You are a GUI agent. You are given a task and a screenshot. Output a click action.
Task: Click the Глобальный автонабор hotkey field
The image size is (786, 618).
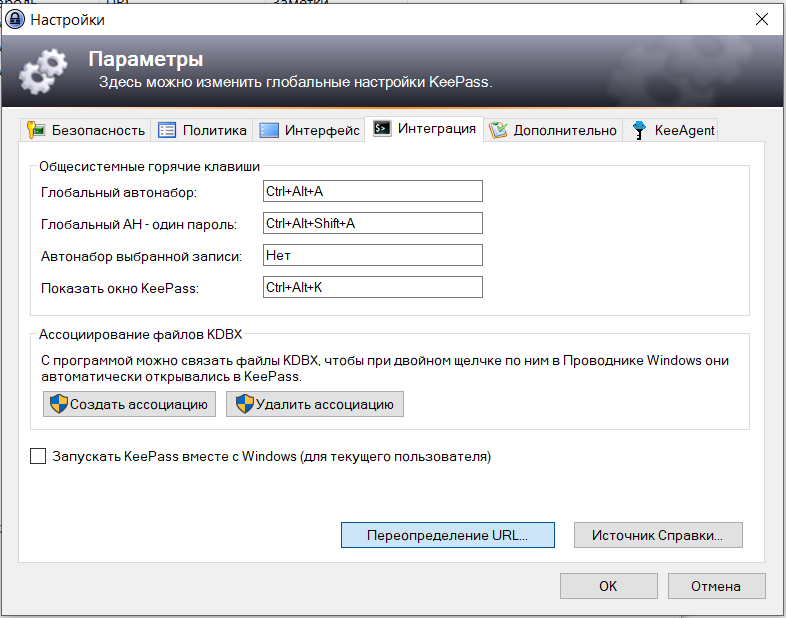(x=373, y=191)
